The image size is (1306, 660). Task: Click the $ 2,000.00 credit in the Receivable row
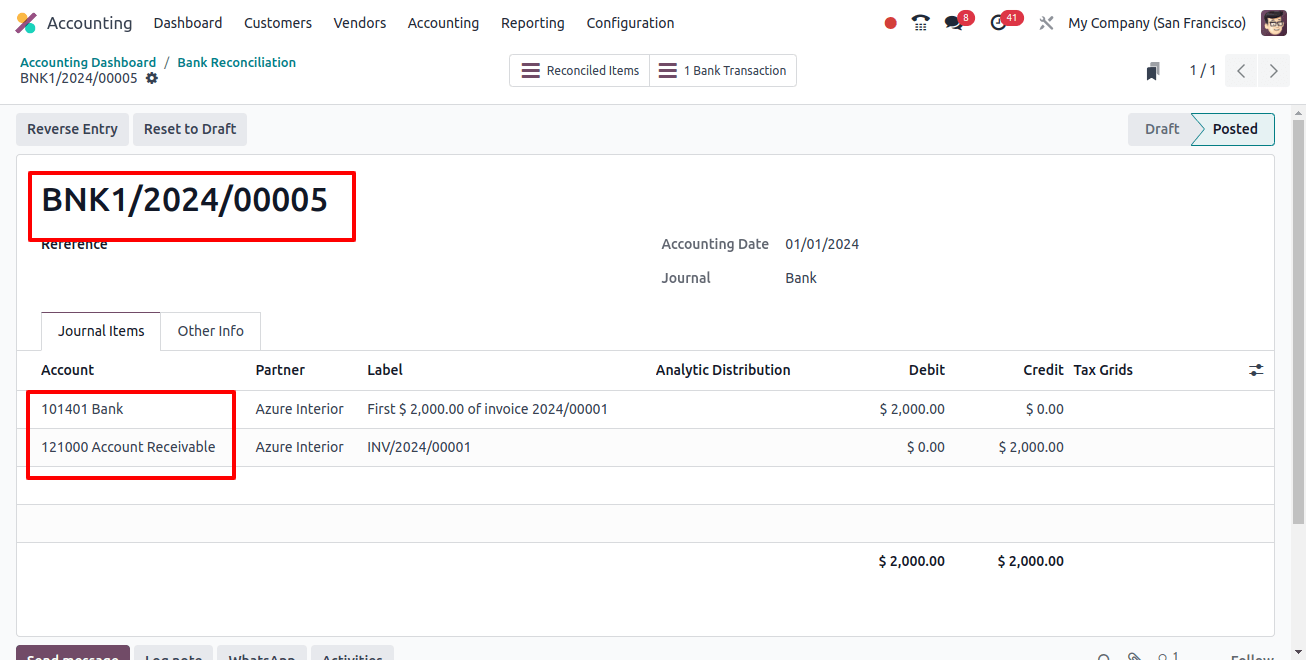point(1031,447)
